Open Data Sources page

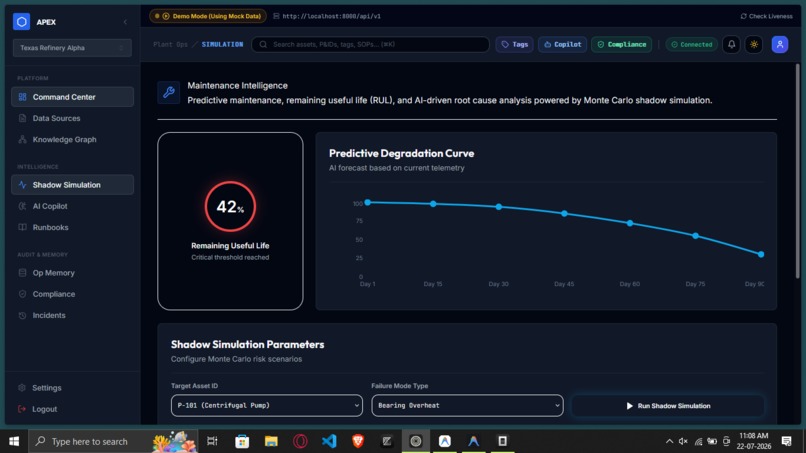pos(72,118)
